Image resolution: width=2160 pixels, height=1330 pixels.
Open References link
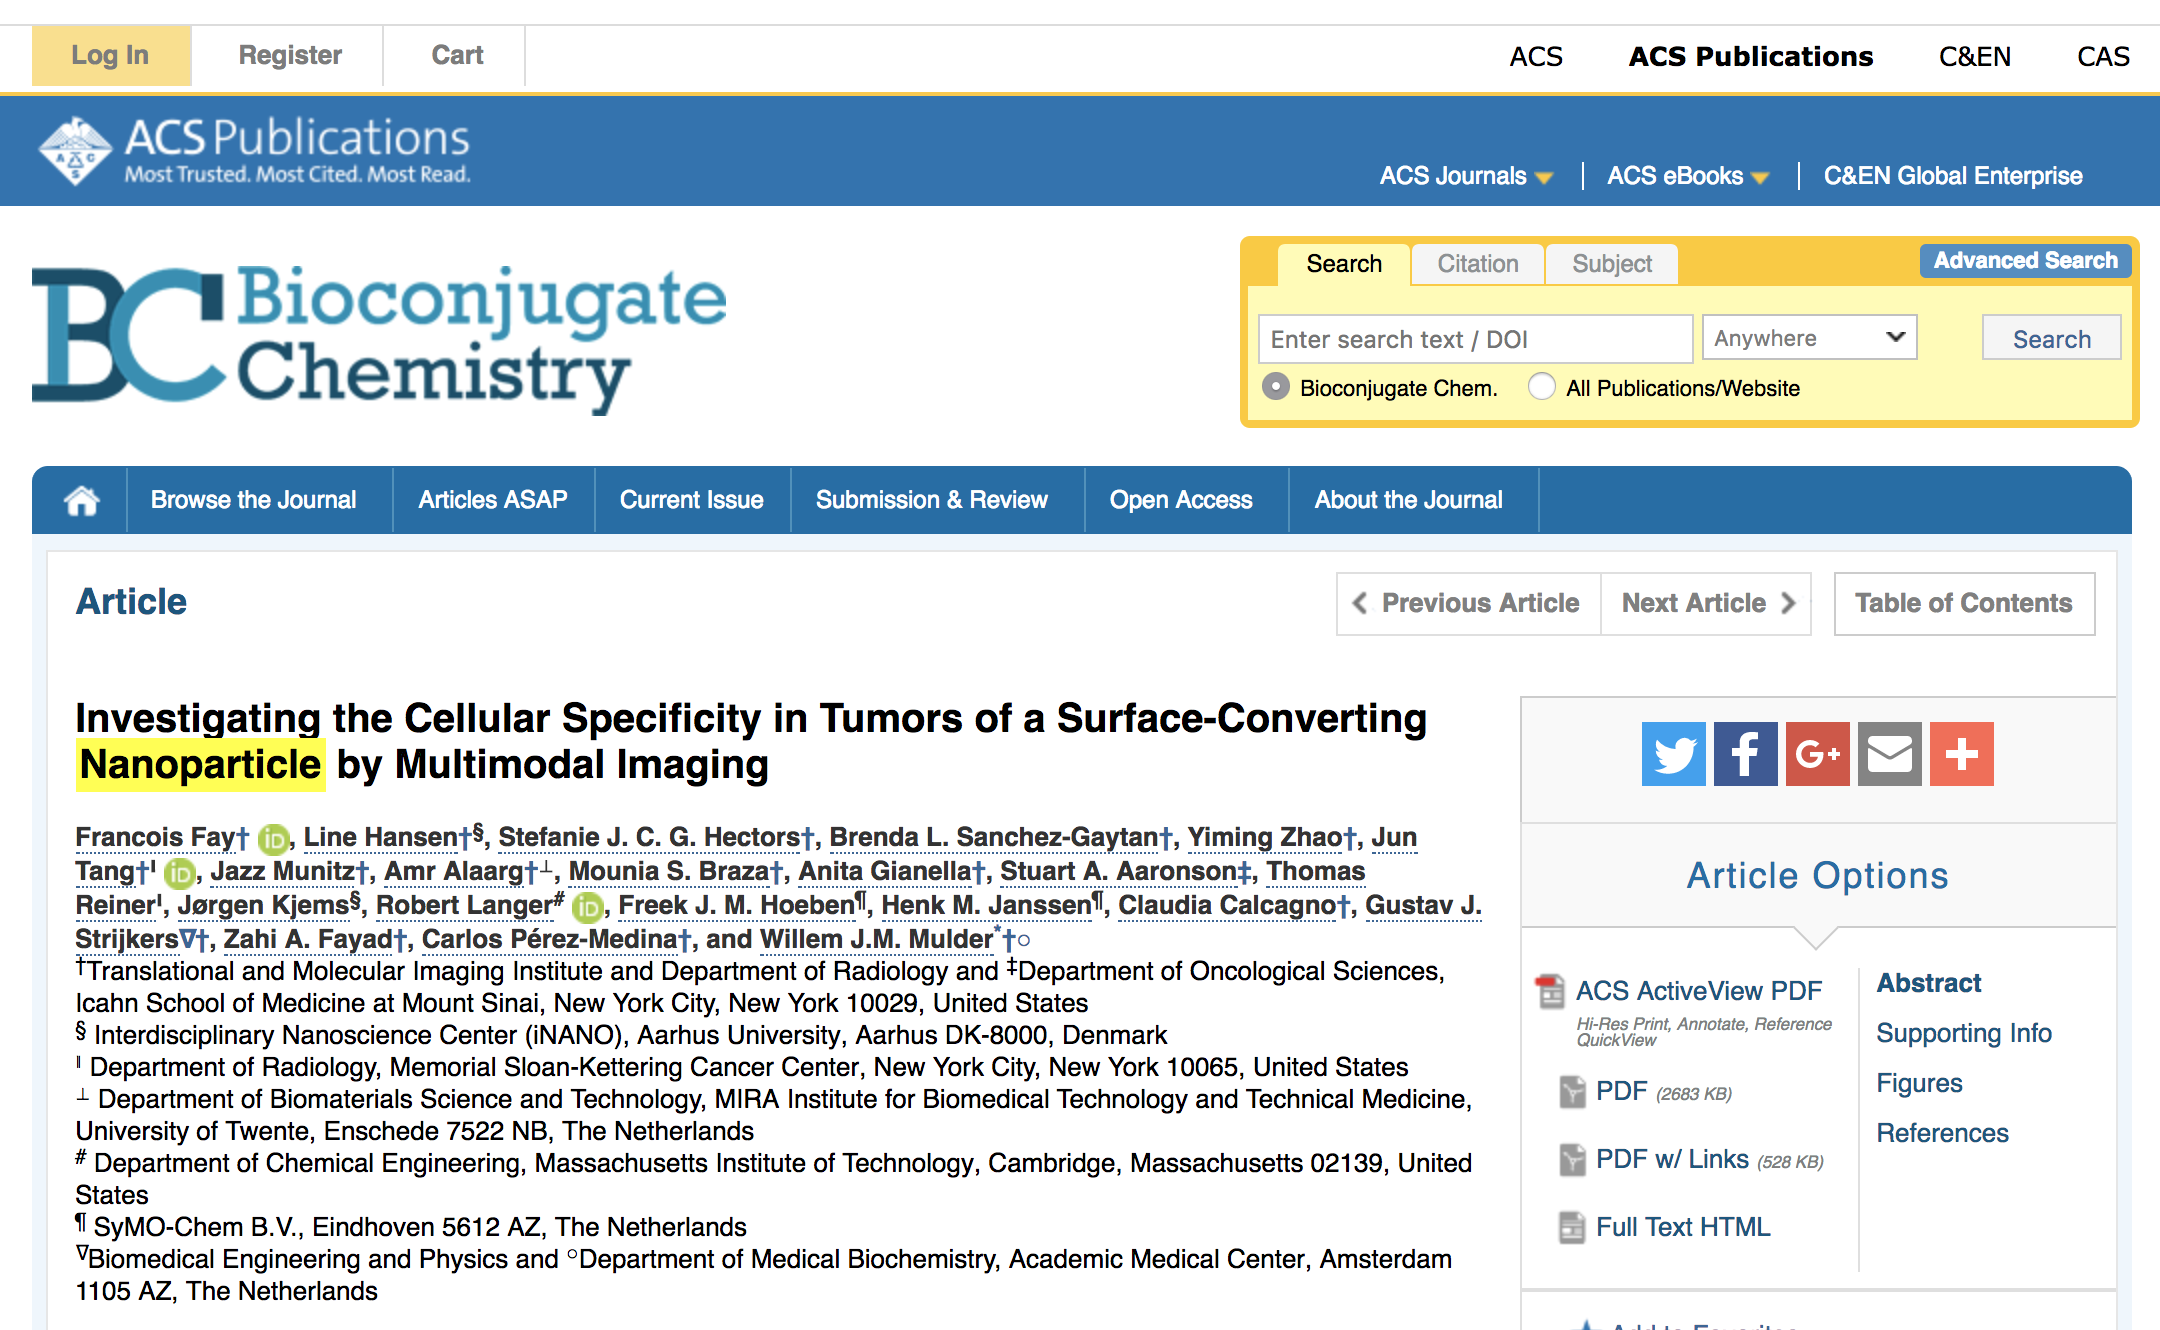[1942, 1133]
